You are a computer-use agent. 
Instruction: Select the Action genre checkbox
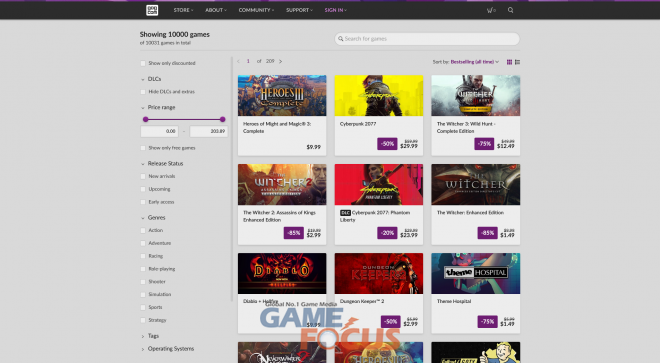pyautogui.click(x=143, y=230)
